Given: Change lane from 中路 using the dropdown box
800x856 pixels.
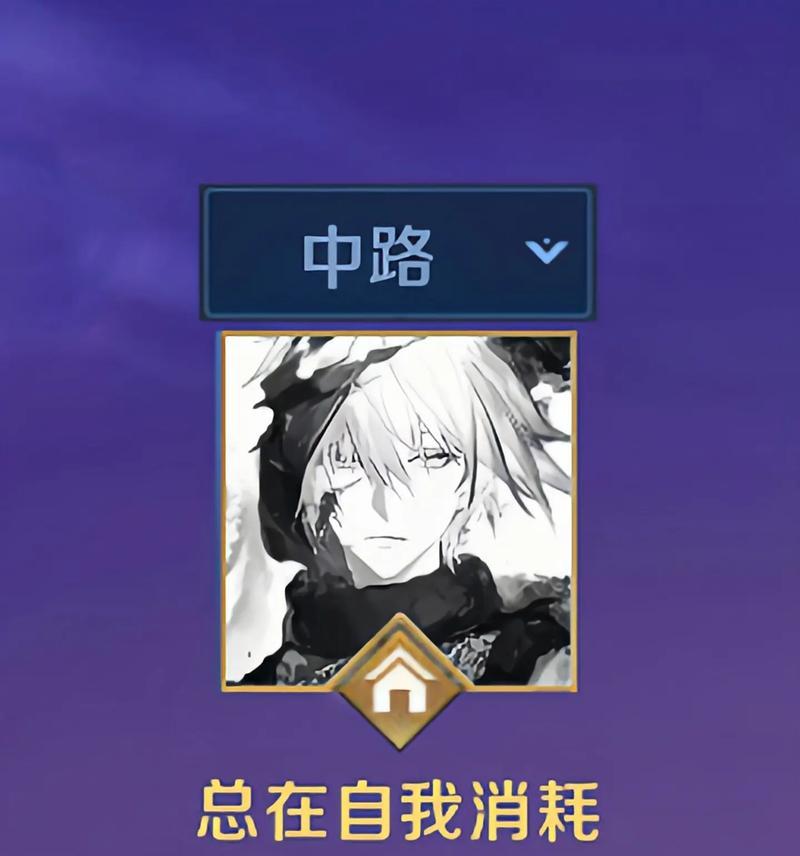Looking at the screenshot, I should [398, 252].
